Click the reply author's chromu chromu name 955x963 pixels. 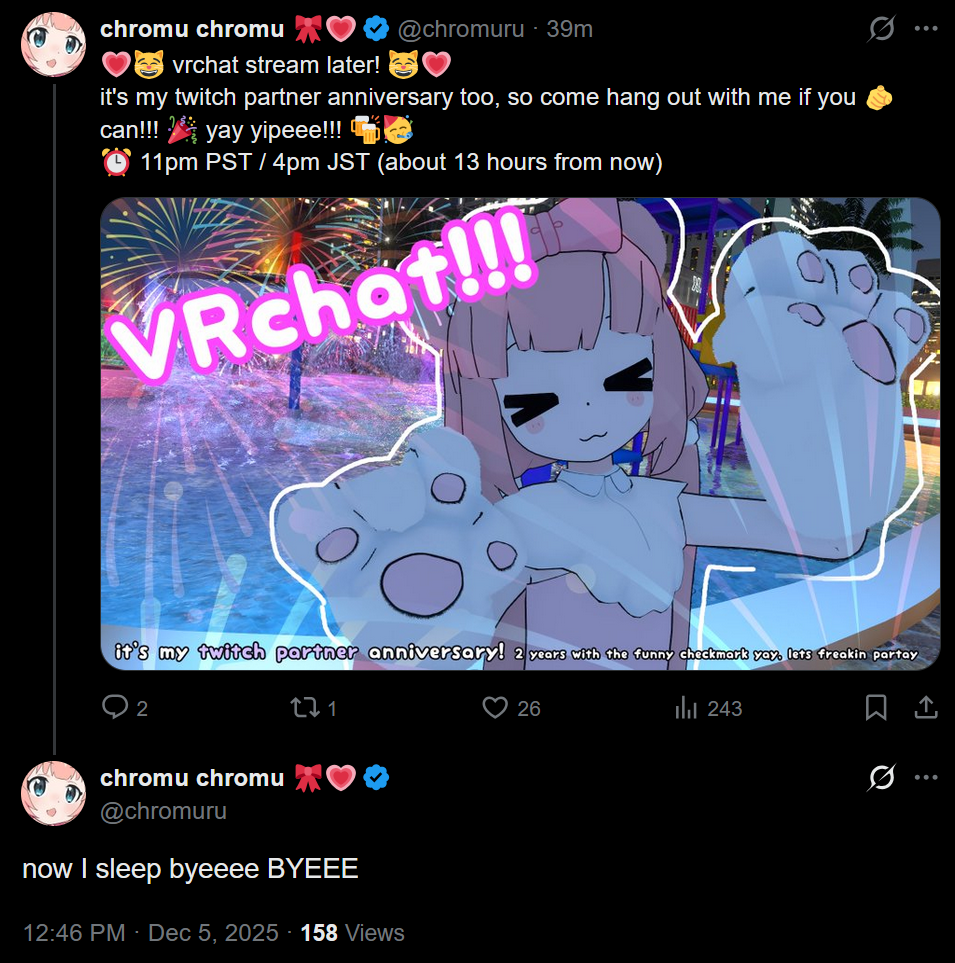[x=192, y=778]
